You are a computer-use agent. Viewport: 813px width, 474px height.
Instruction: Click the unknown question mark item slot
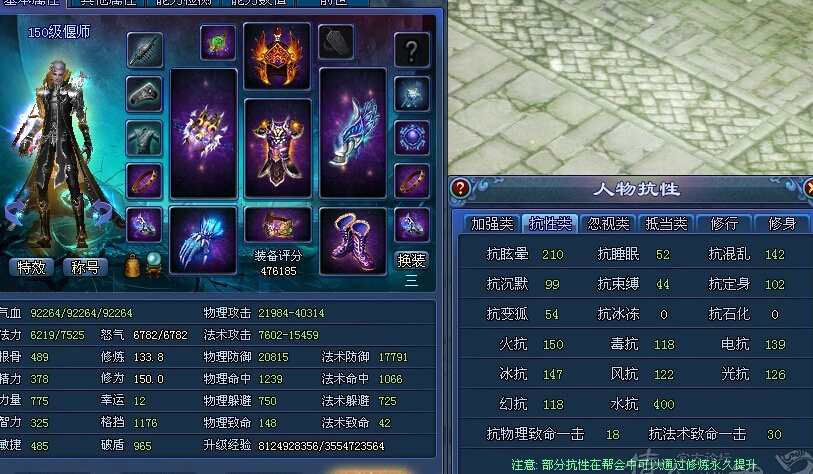tap(412, 50)
